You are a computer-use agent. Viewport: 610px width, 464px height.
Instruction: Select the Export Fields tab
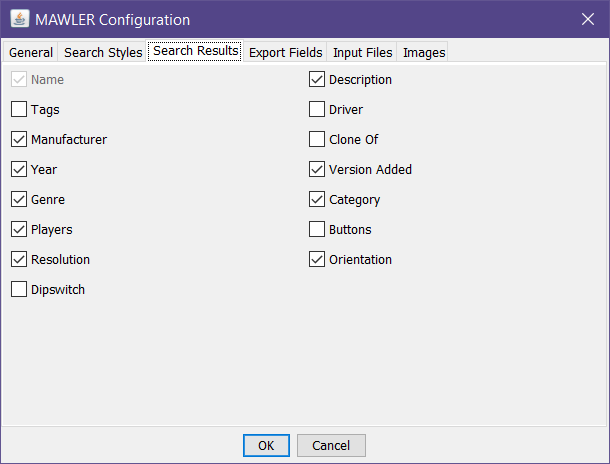285,52
